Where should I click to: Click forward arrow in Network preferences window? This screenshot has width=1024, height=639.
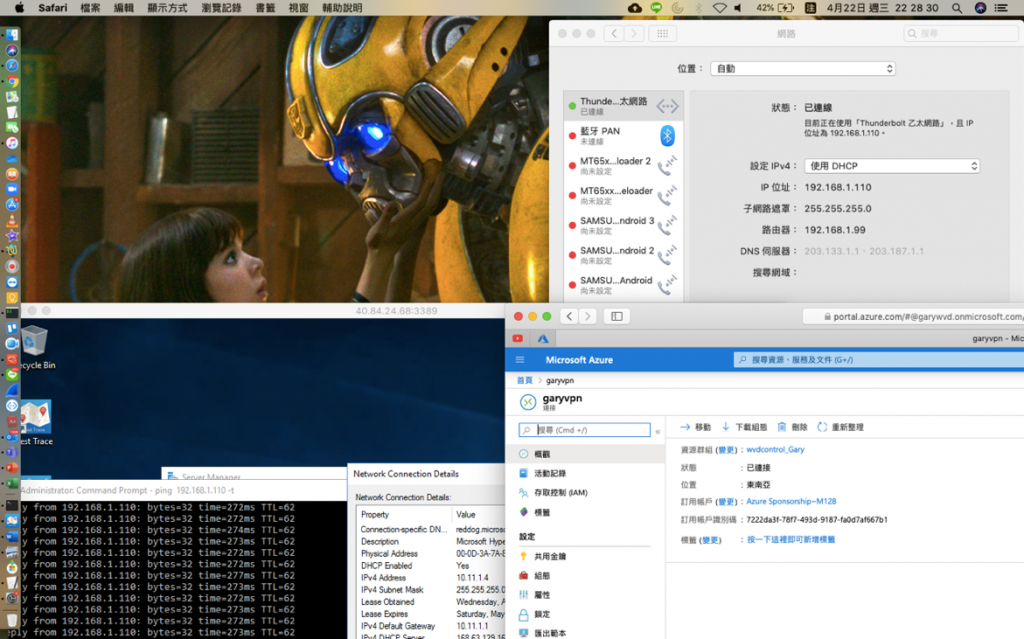633,33
